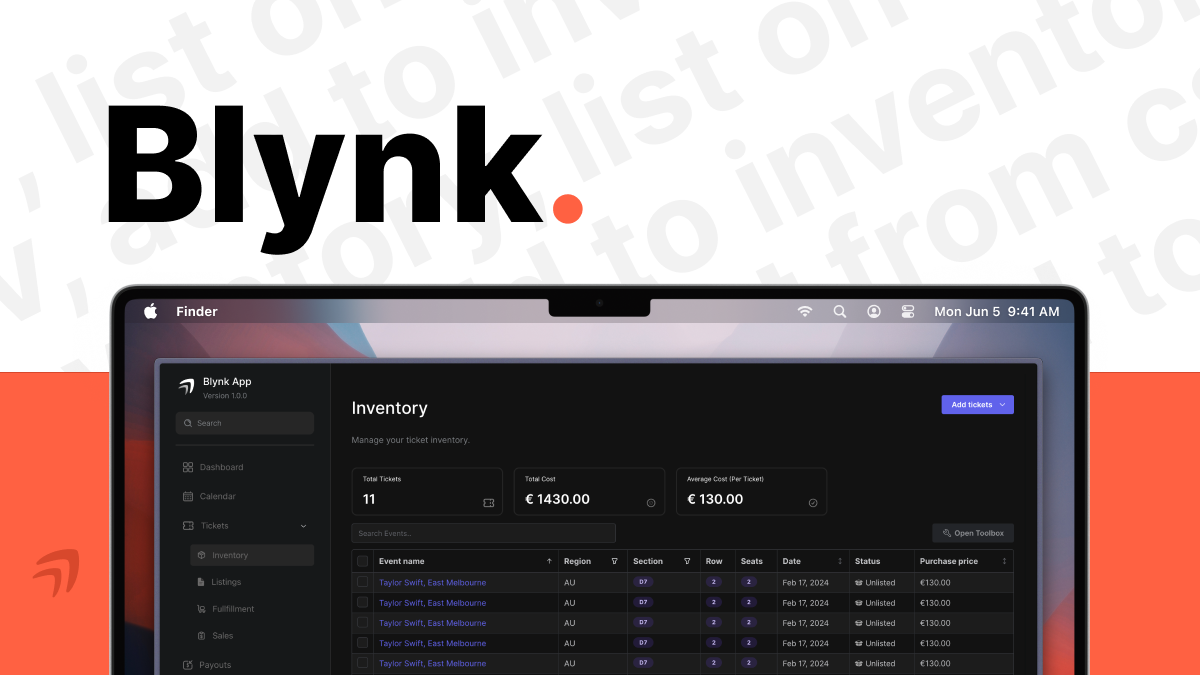Click the Tickets icon in sidebar
Screen dimensions: 1200x675
(188, 525)
